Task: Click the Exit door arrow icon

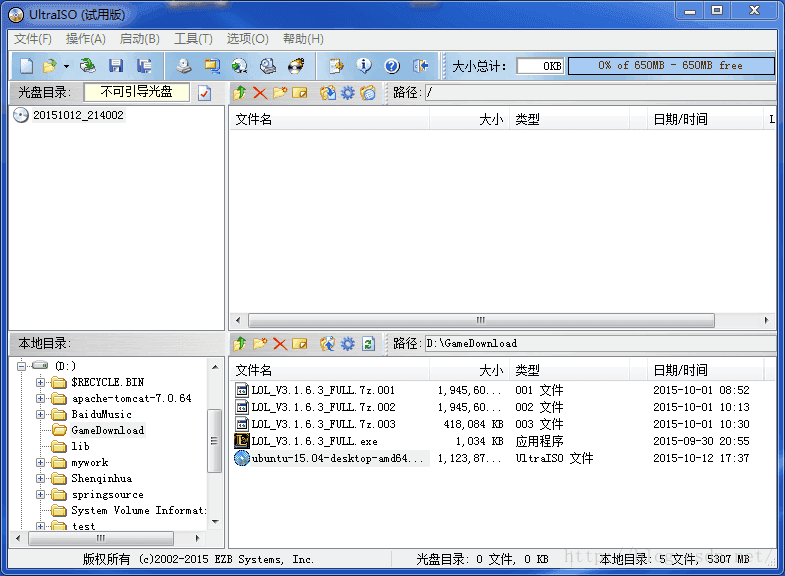Action: (420, 66)
